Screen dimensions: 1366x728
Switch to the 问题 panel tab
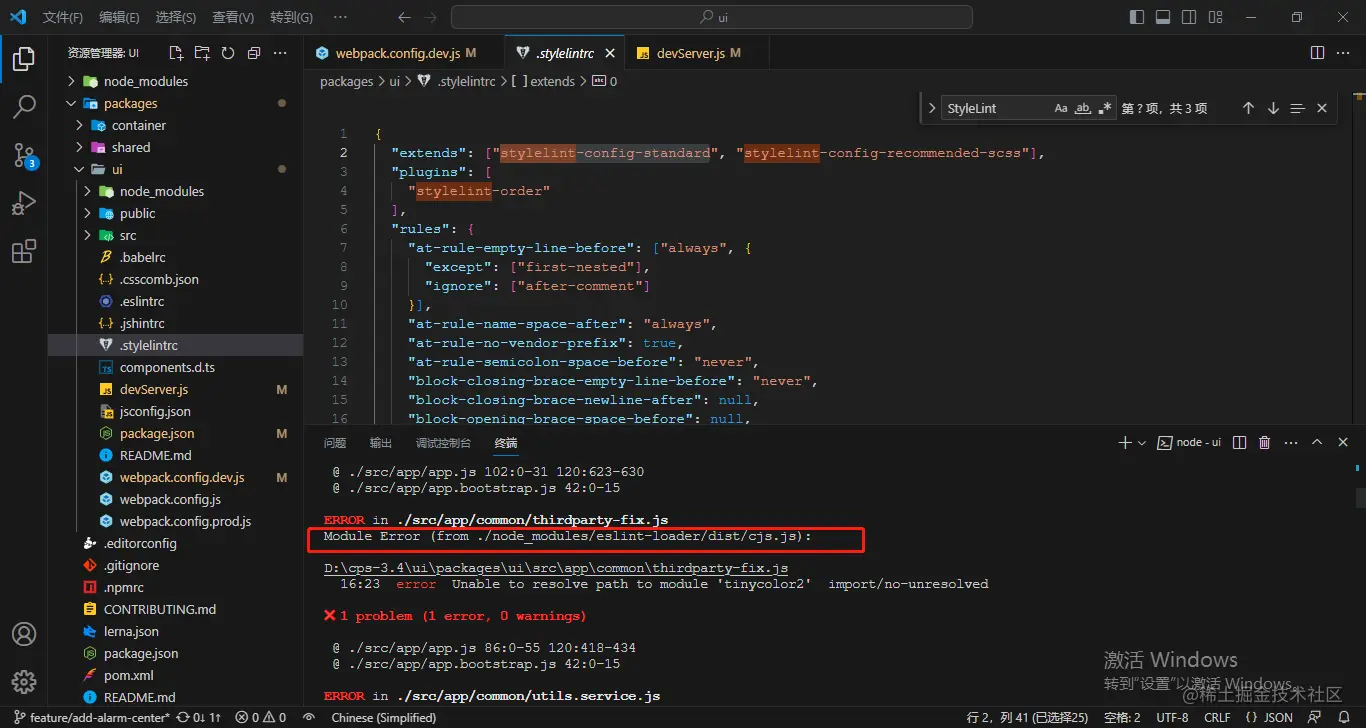[335, 442]
